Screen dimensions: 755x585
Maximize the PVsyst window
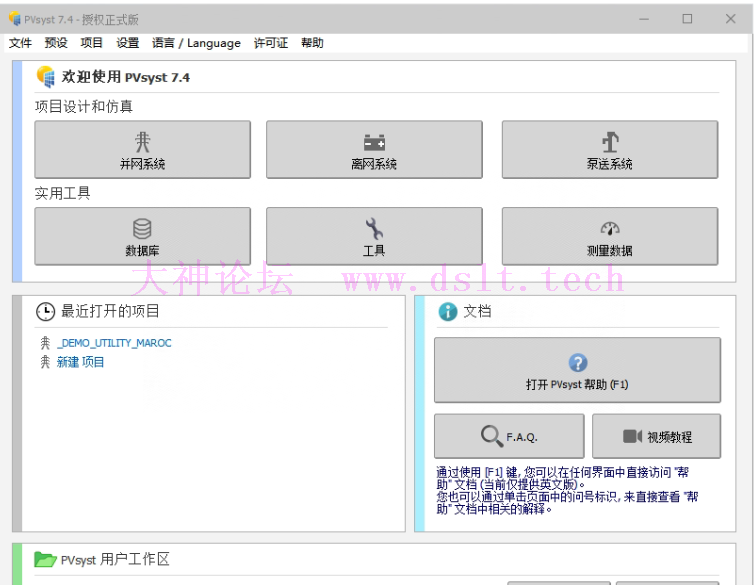tap(688, 19)
